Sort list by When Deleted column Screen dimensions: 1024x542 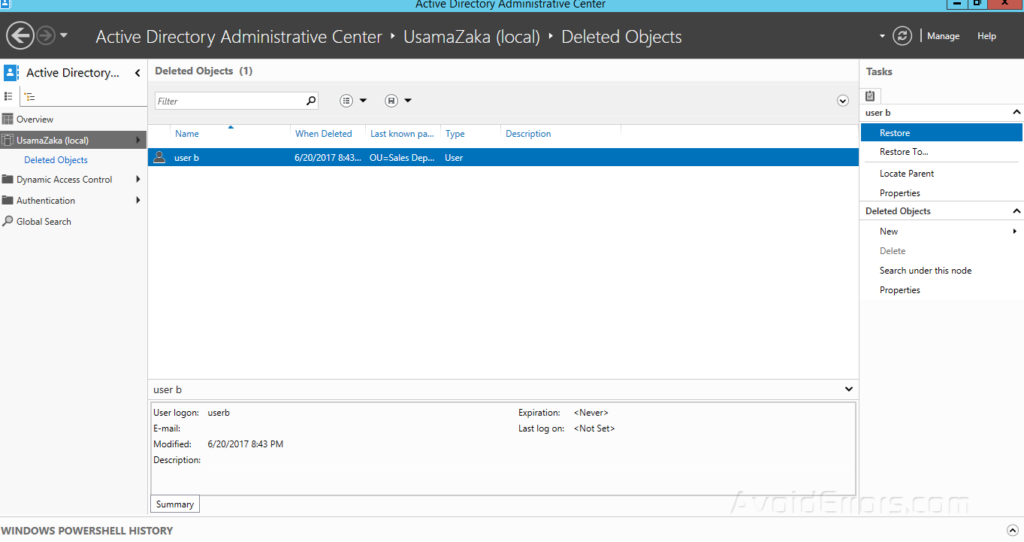pyautogui.click(x=323, y=134)
